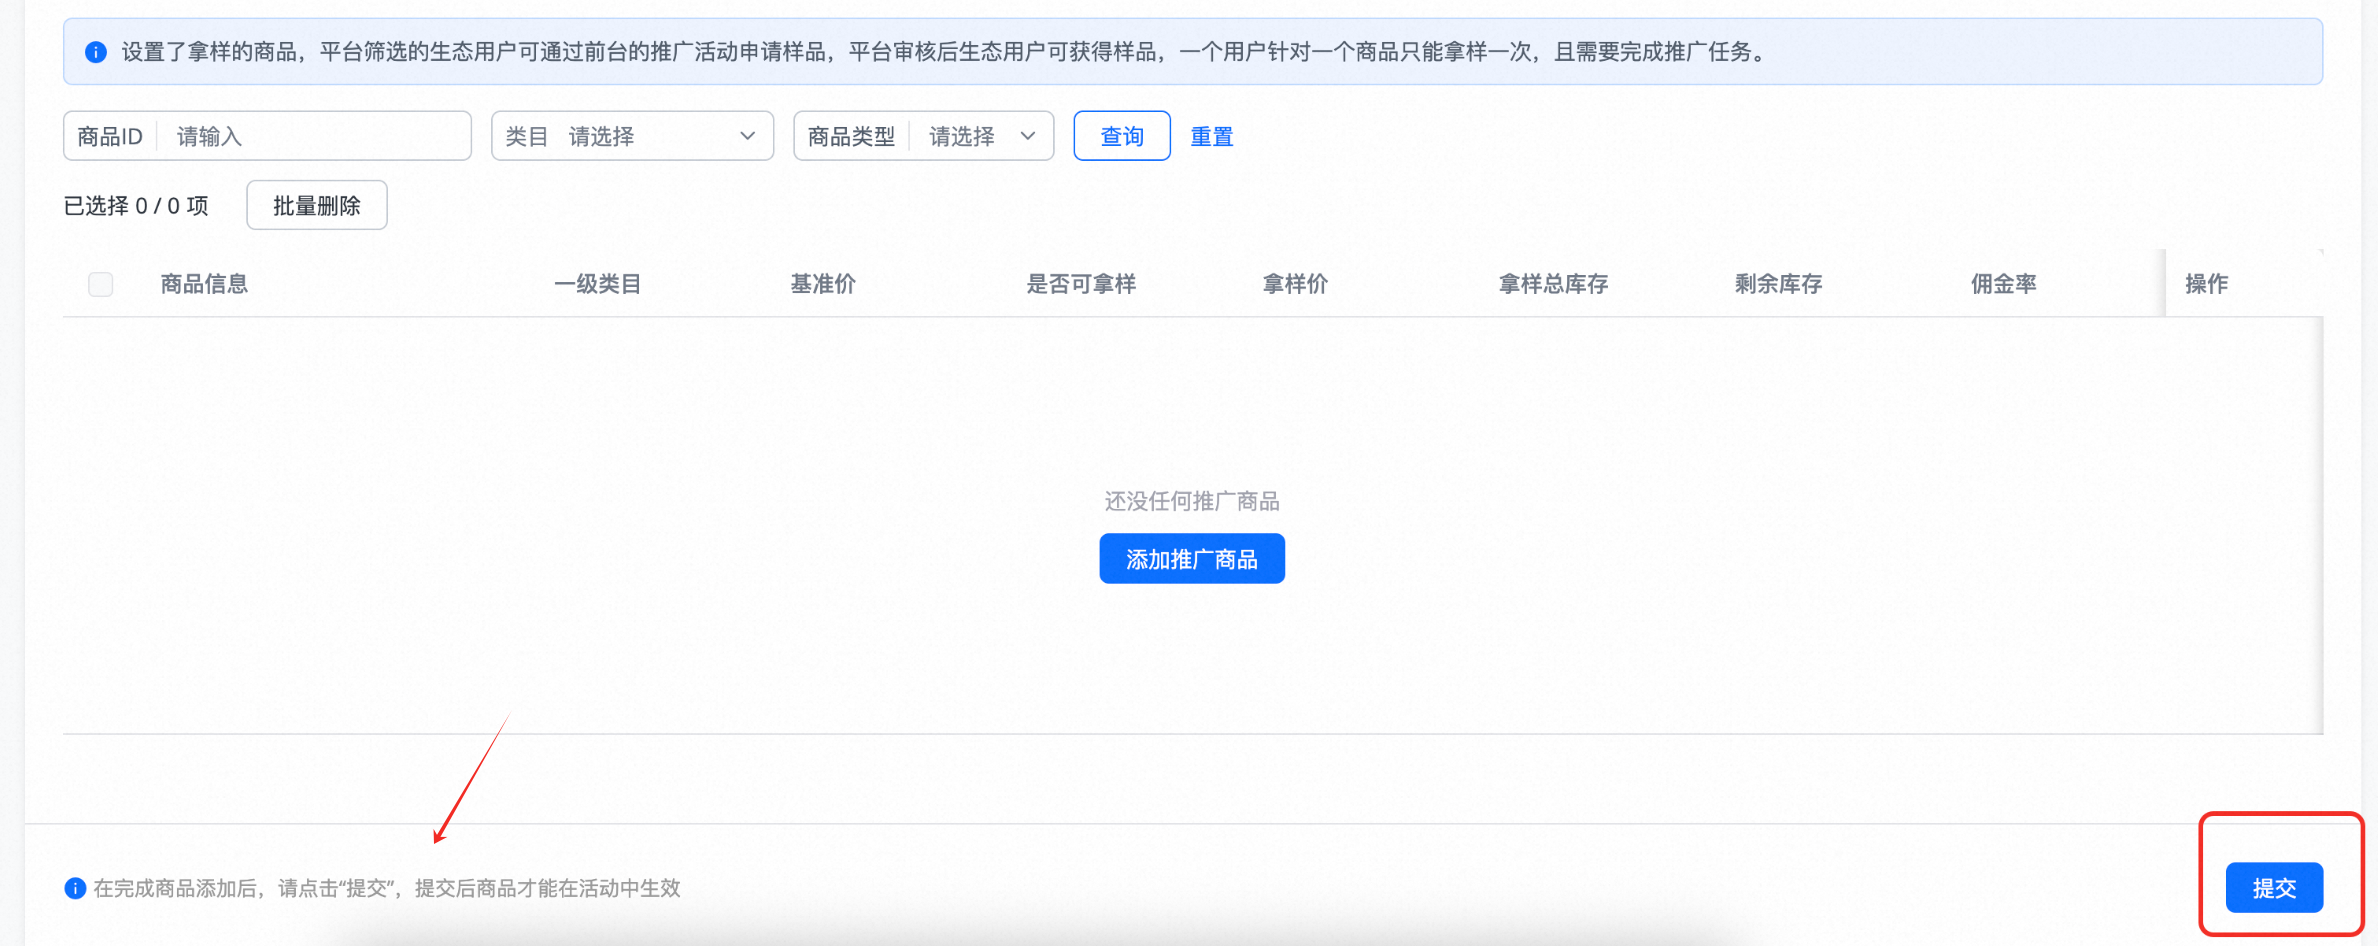The height and width of the screenshot is (946, 2378).
Task: Toggle the select-all checkbox in the table header
Action: 100,283
